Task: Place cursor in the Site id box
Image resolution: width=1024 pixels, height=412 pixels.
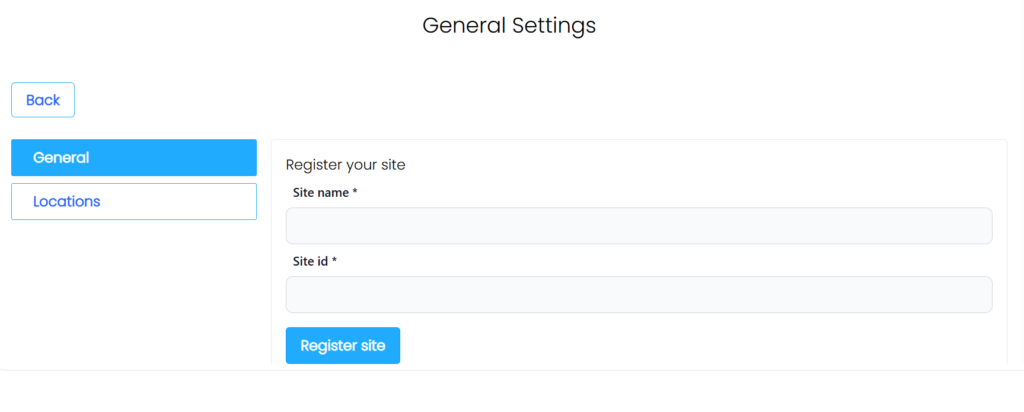Action: click(639, 295)
